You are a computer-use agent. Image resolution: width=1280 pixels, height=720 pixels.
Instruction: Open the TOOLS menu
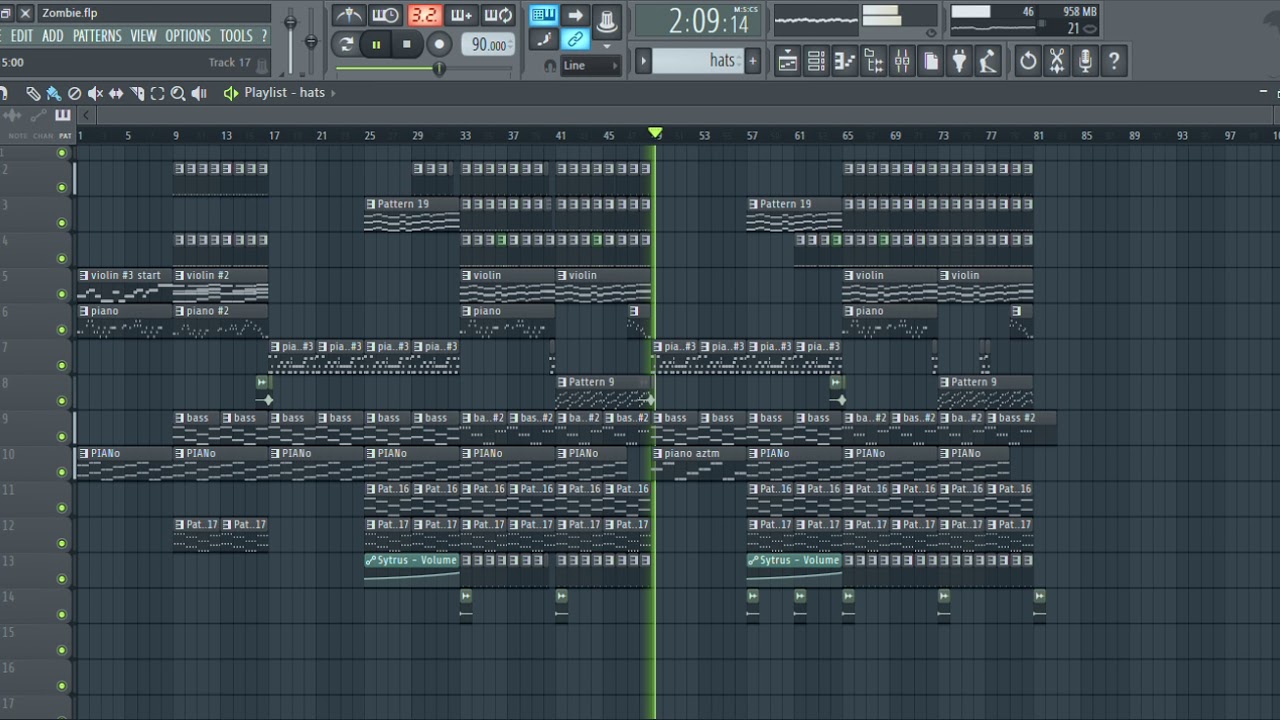pyautogui.click(x=236, y=36)
